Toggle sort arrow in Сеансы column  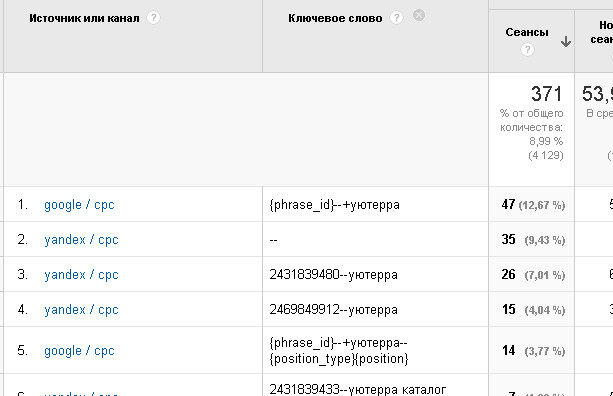[566, 41]
